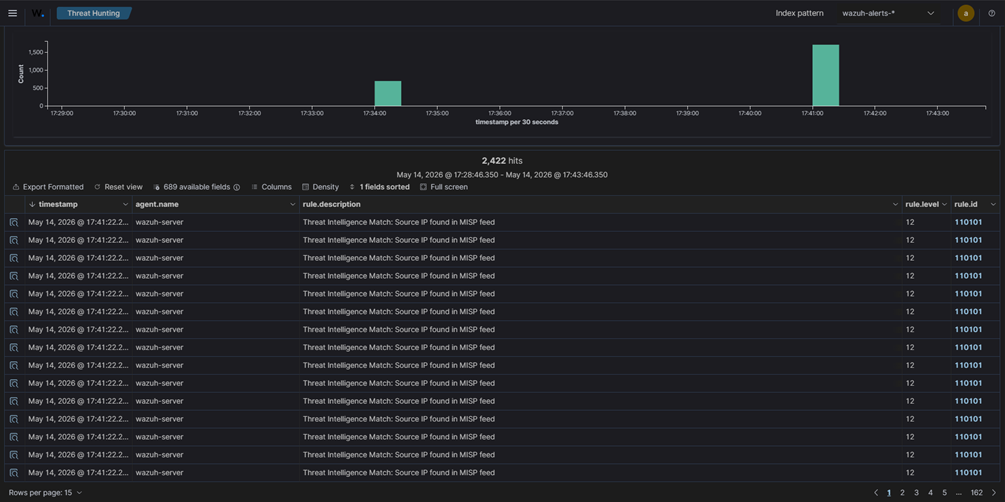This screenshot has width=1005, height=502.
Task: Click the timestamp column header label
Action: click(58, 205)
